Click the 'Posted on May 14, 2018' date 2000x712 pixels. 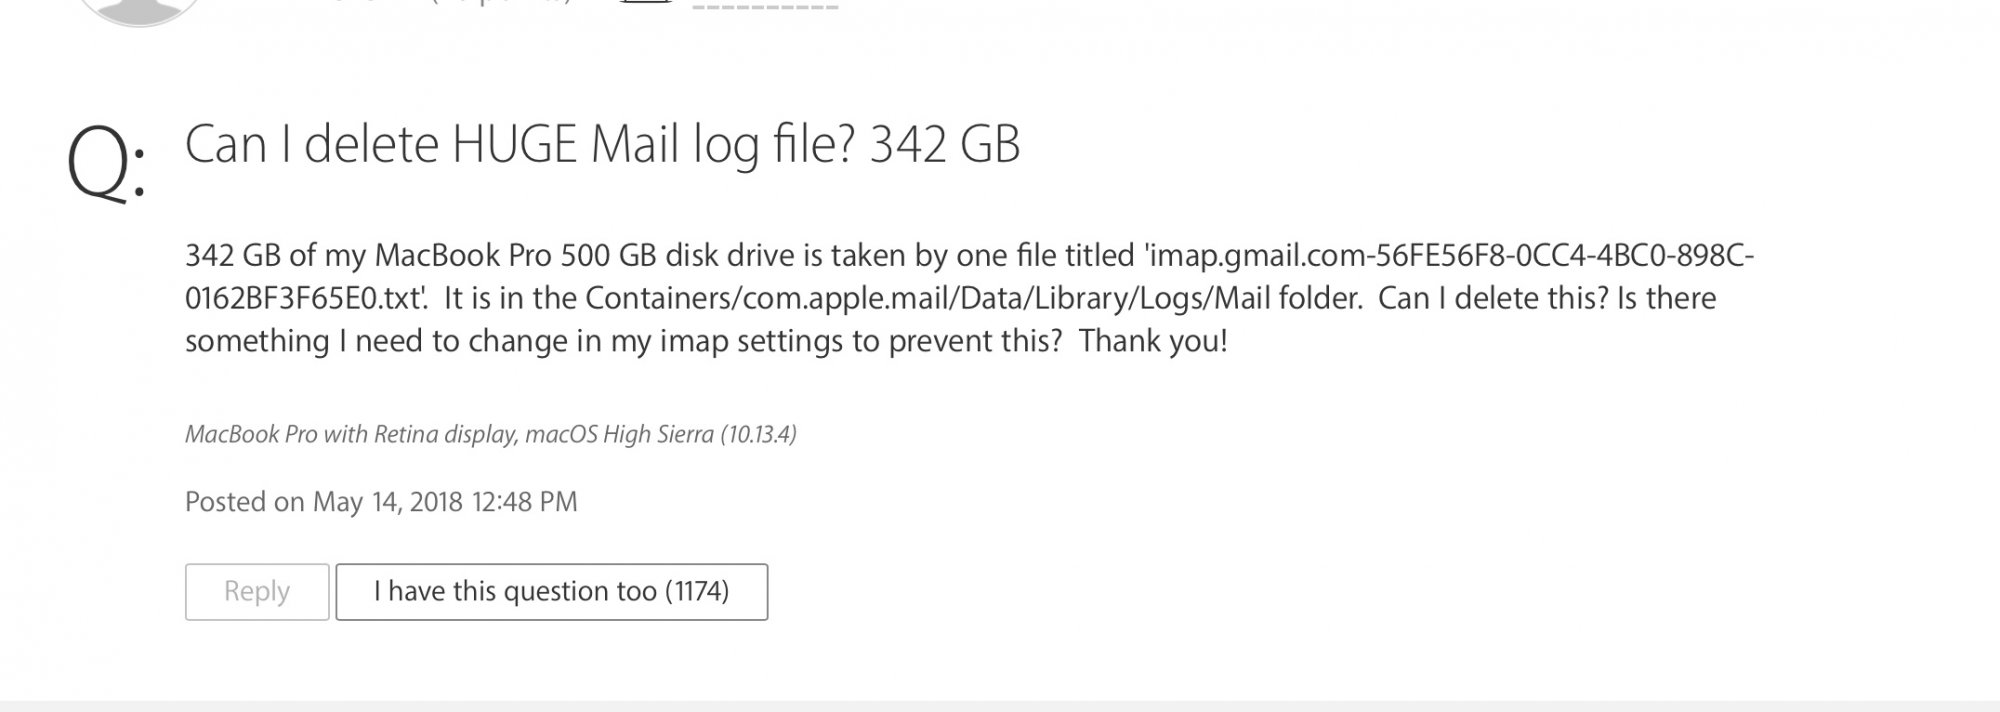324,502
